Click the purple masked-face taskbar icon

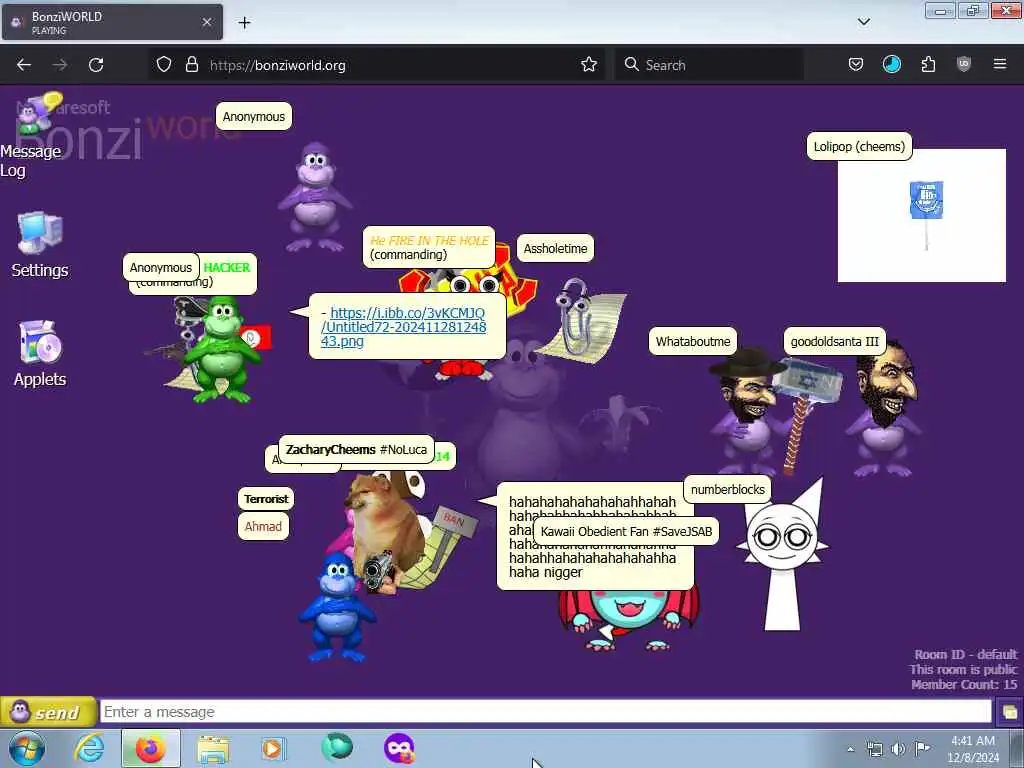point(399,748)
